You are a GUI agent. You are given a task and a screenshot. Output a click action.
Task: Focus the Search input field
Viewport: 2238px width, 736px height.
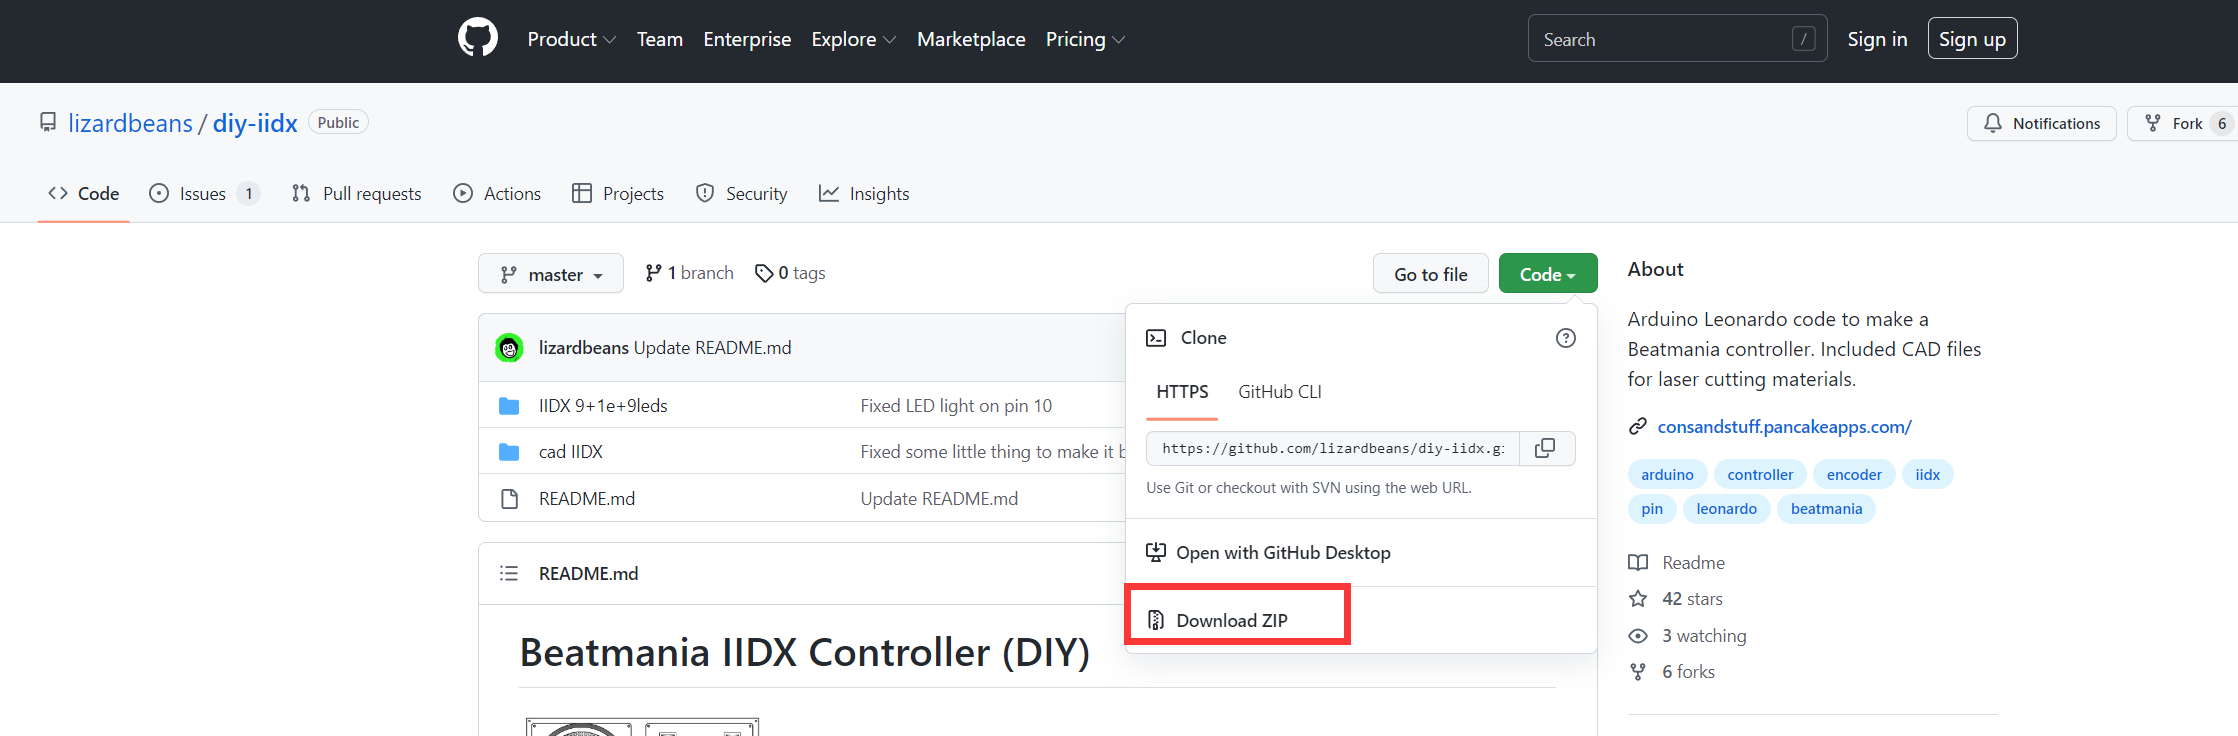pos(1678,39)
